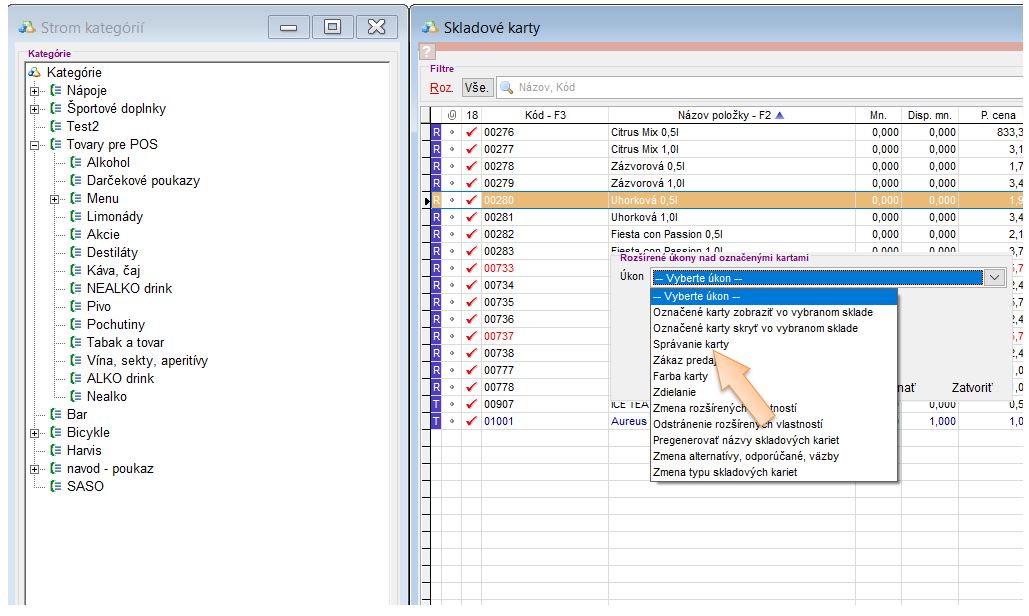This screenshot has height=616, width=1029.
Task: Choose 'Farba karty' in the dropdown list
Action: pos(680,376)
